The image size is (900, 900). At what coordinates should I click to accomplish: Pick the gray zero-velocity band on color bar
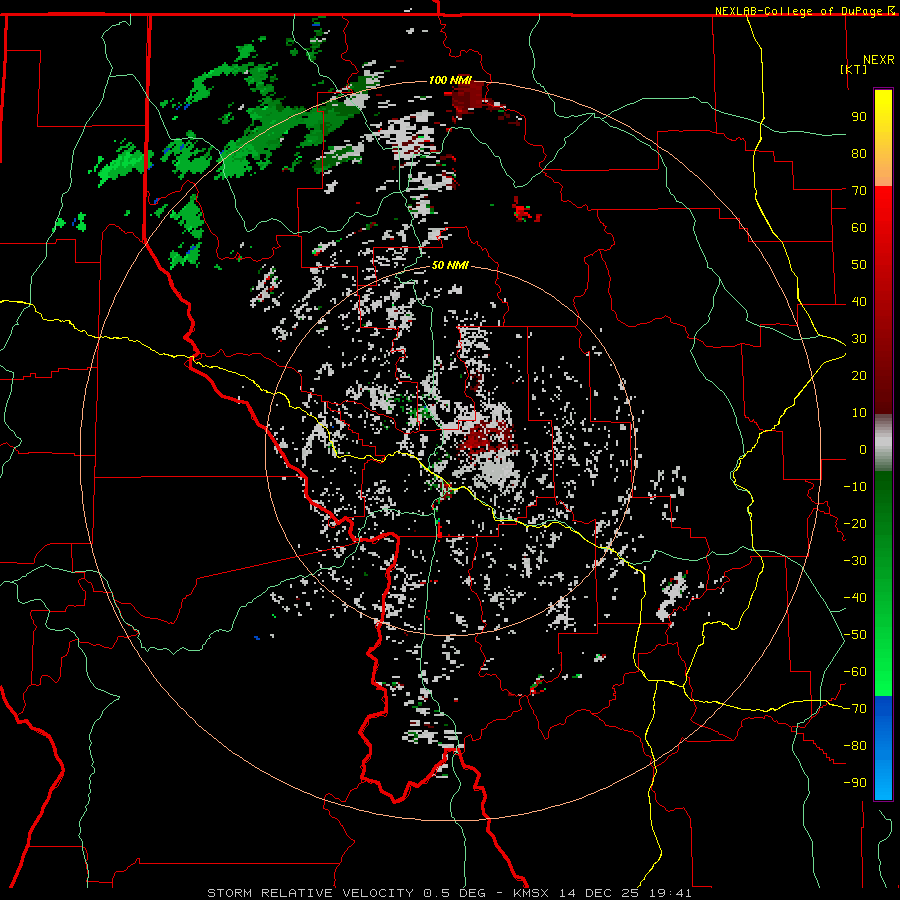883,442
